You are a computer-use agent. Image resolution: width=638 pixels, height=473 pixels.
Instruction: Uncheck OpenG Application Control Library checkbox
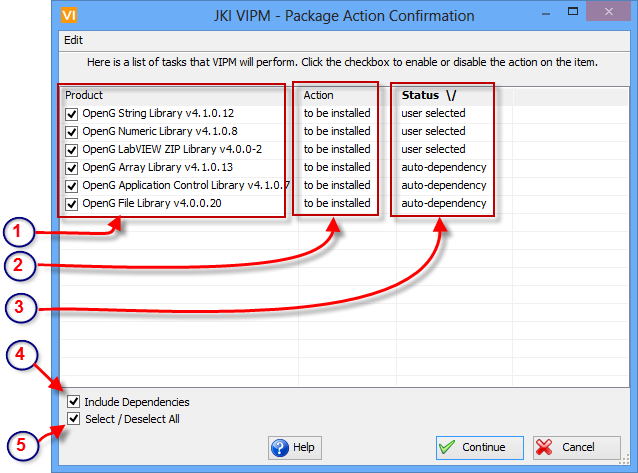coord(71,186)
